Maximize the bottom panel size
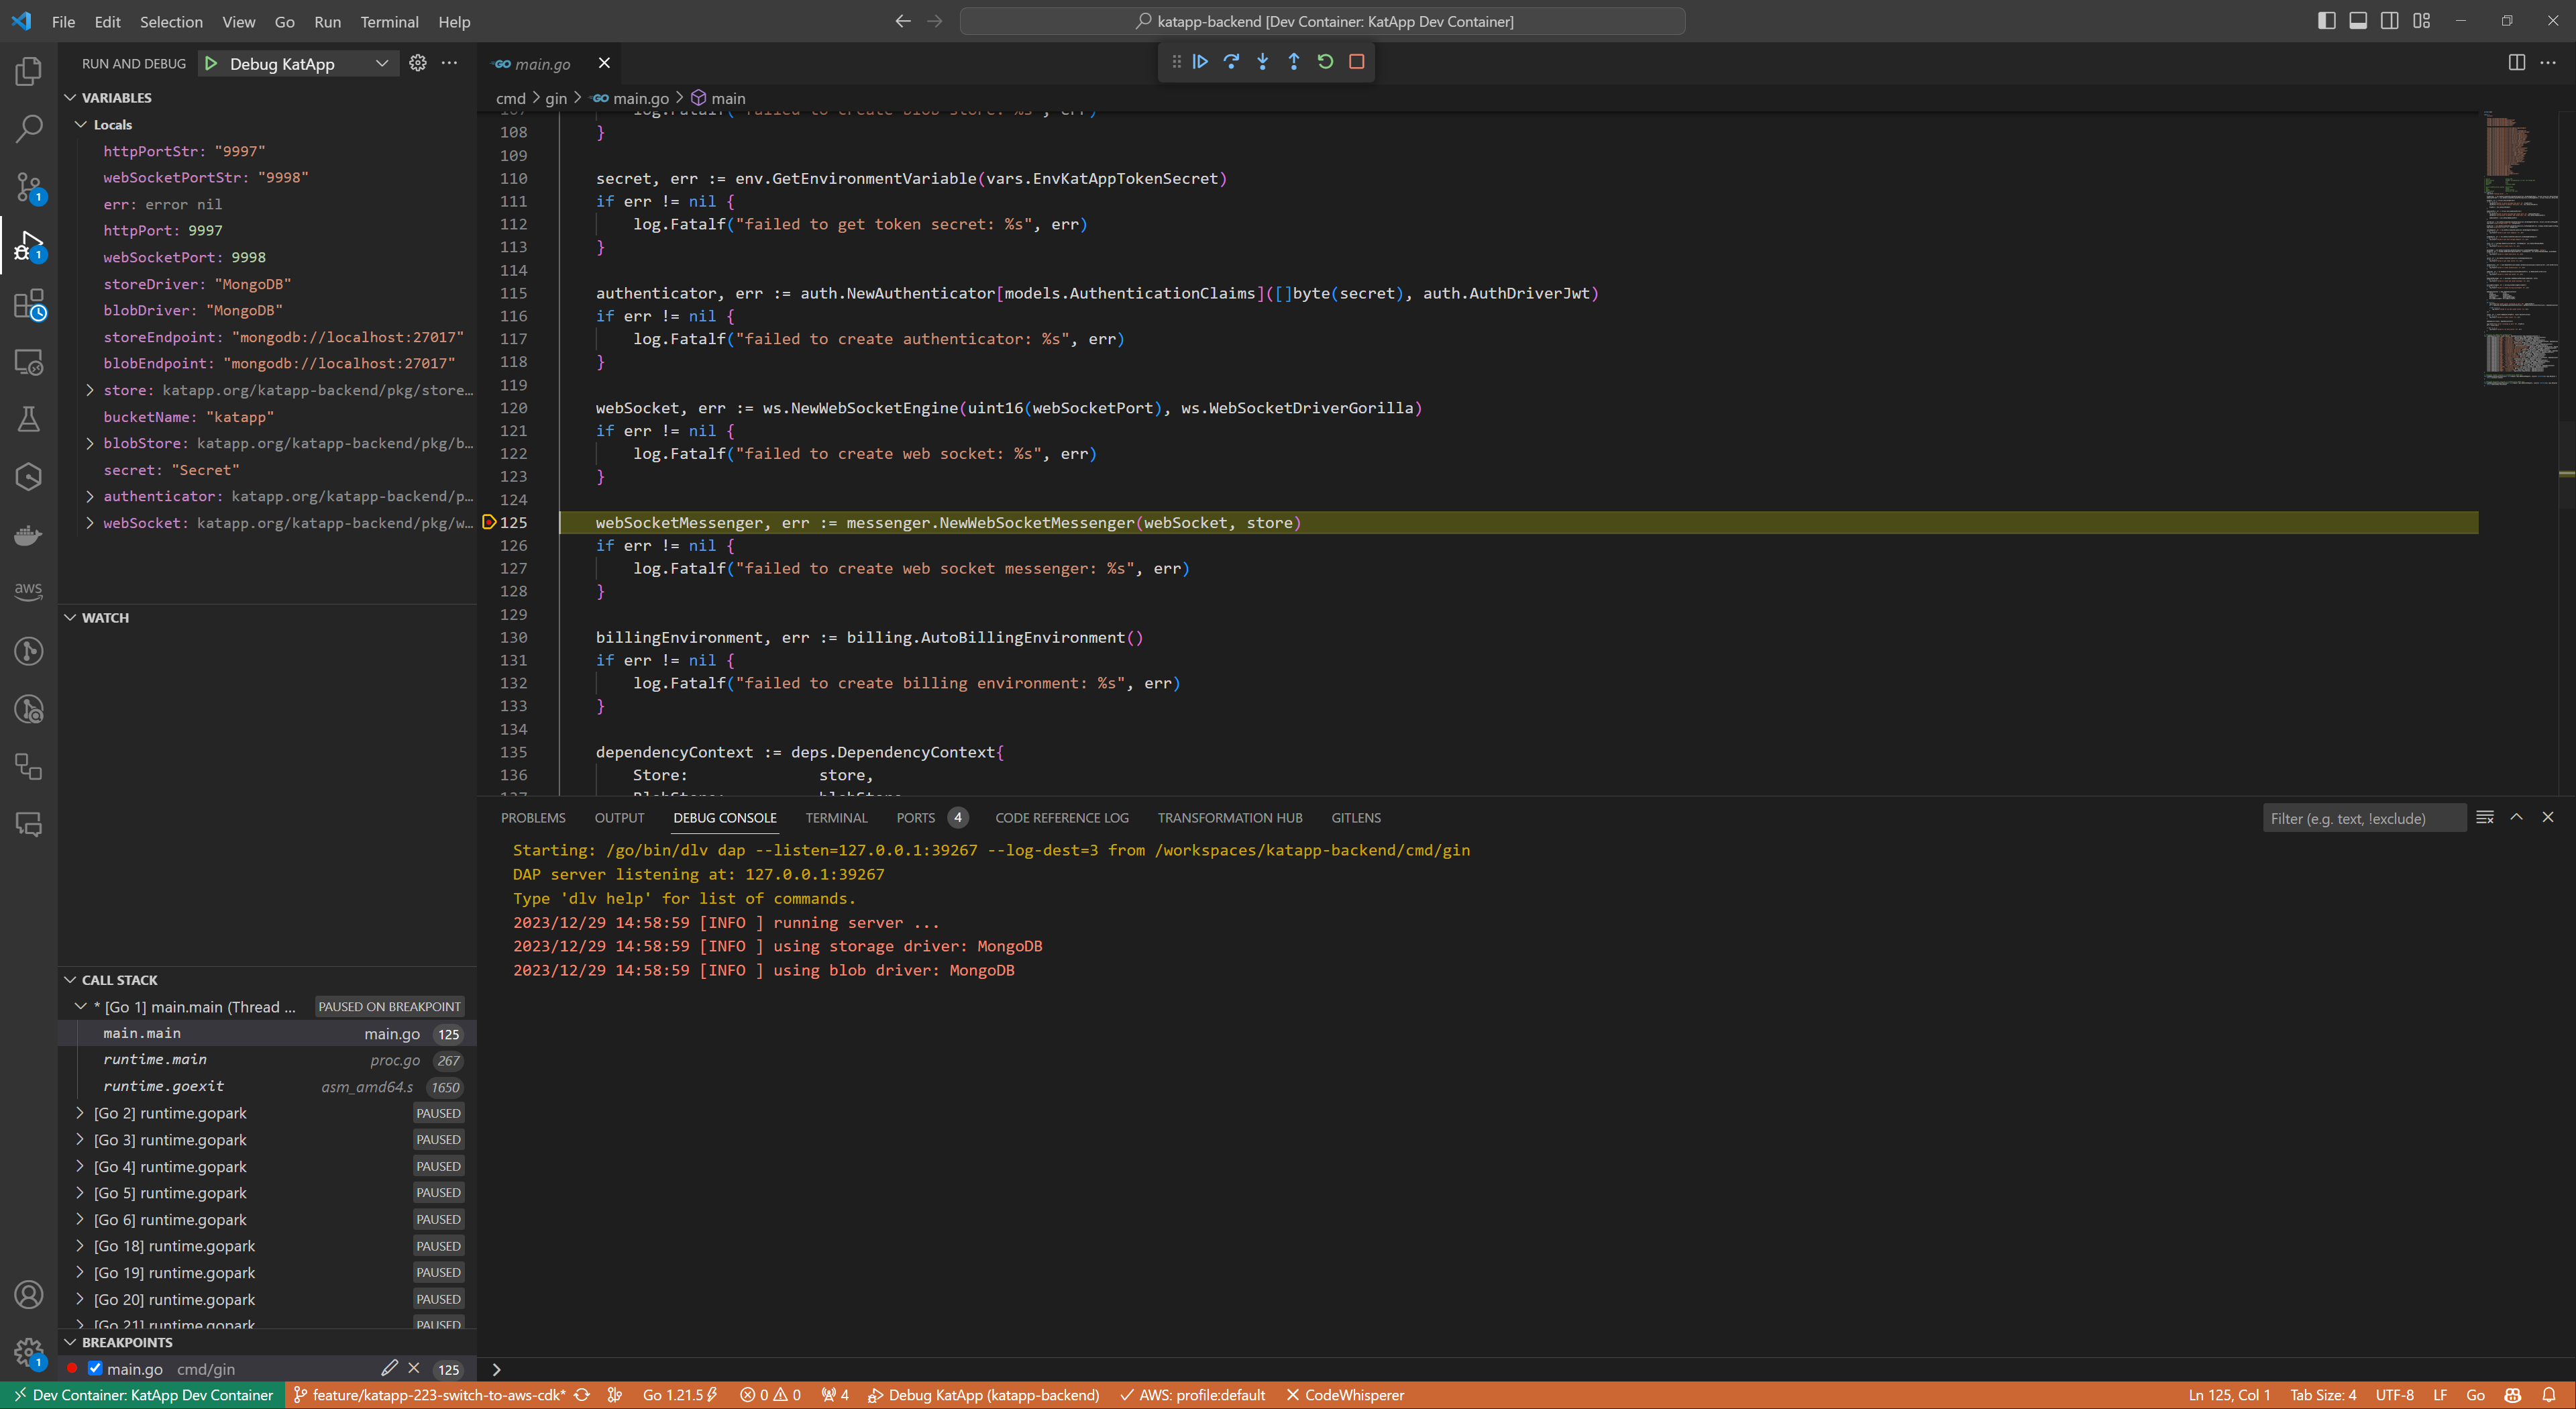The height and width of the screenshot is (1409, 2576). [x=2517, y=817]
